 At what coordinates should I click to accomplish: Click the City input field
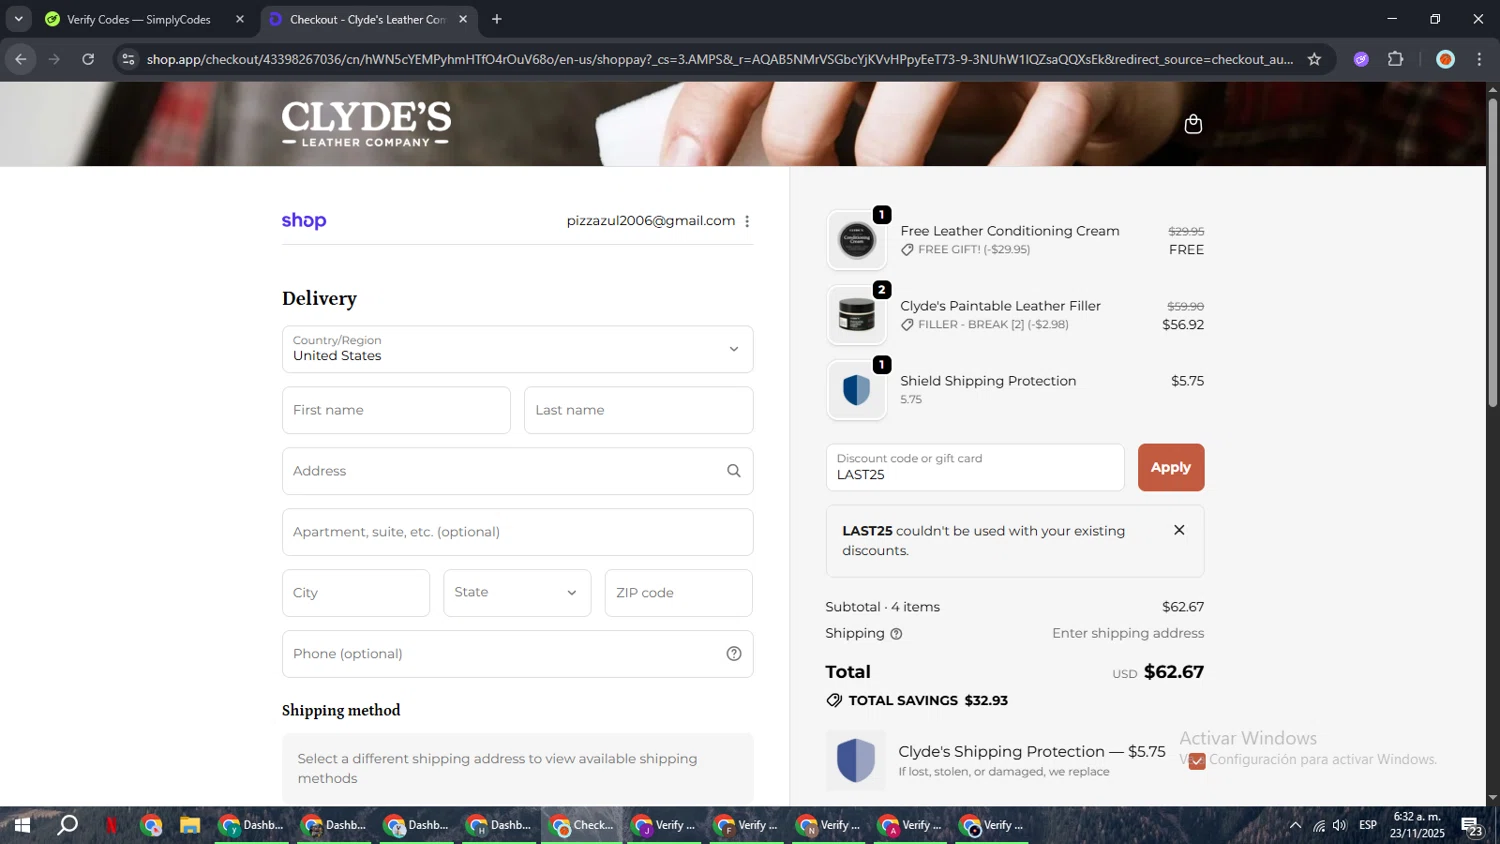coord(356,593)
